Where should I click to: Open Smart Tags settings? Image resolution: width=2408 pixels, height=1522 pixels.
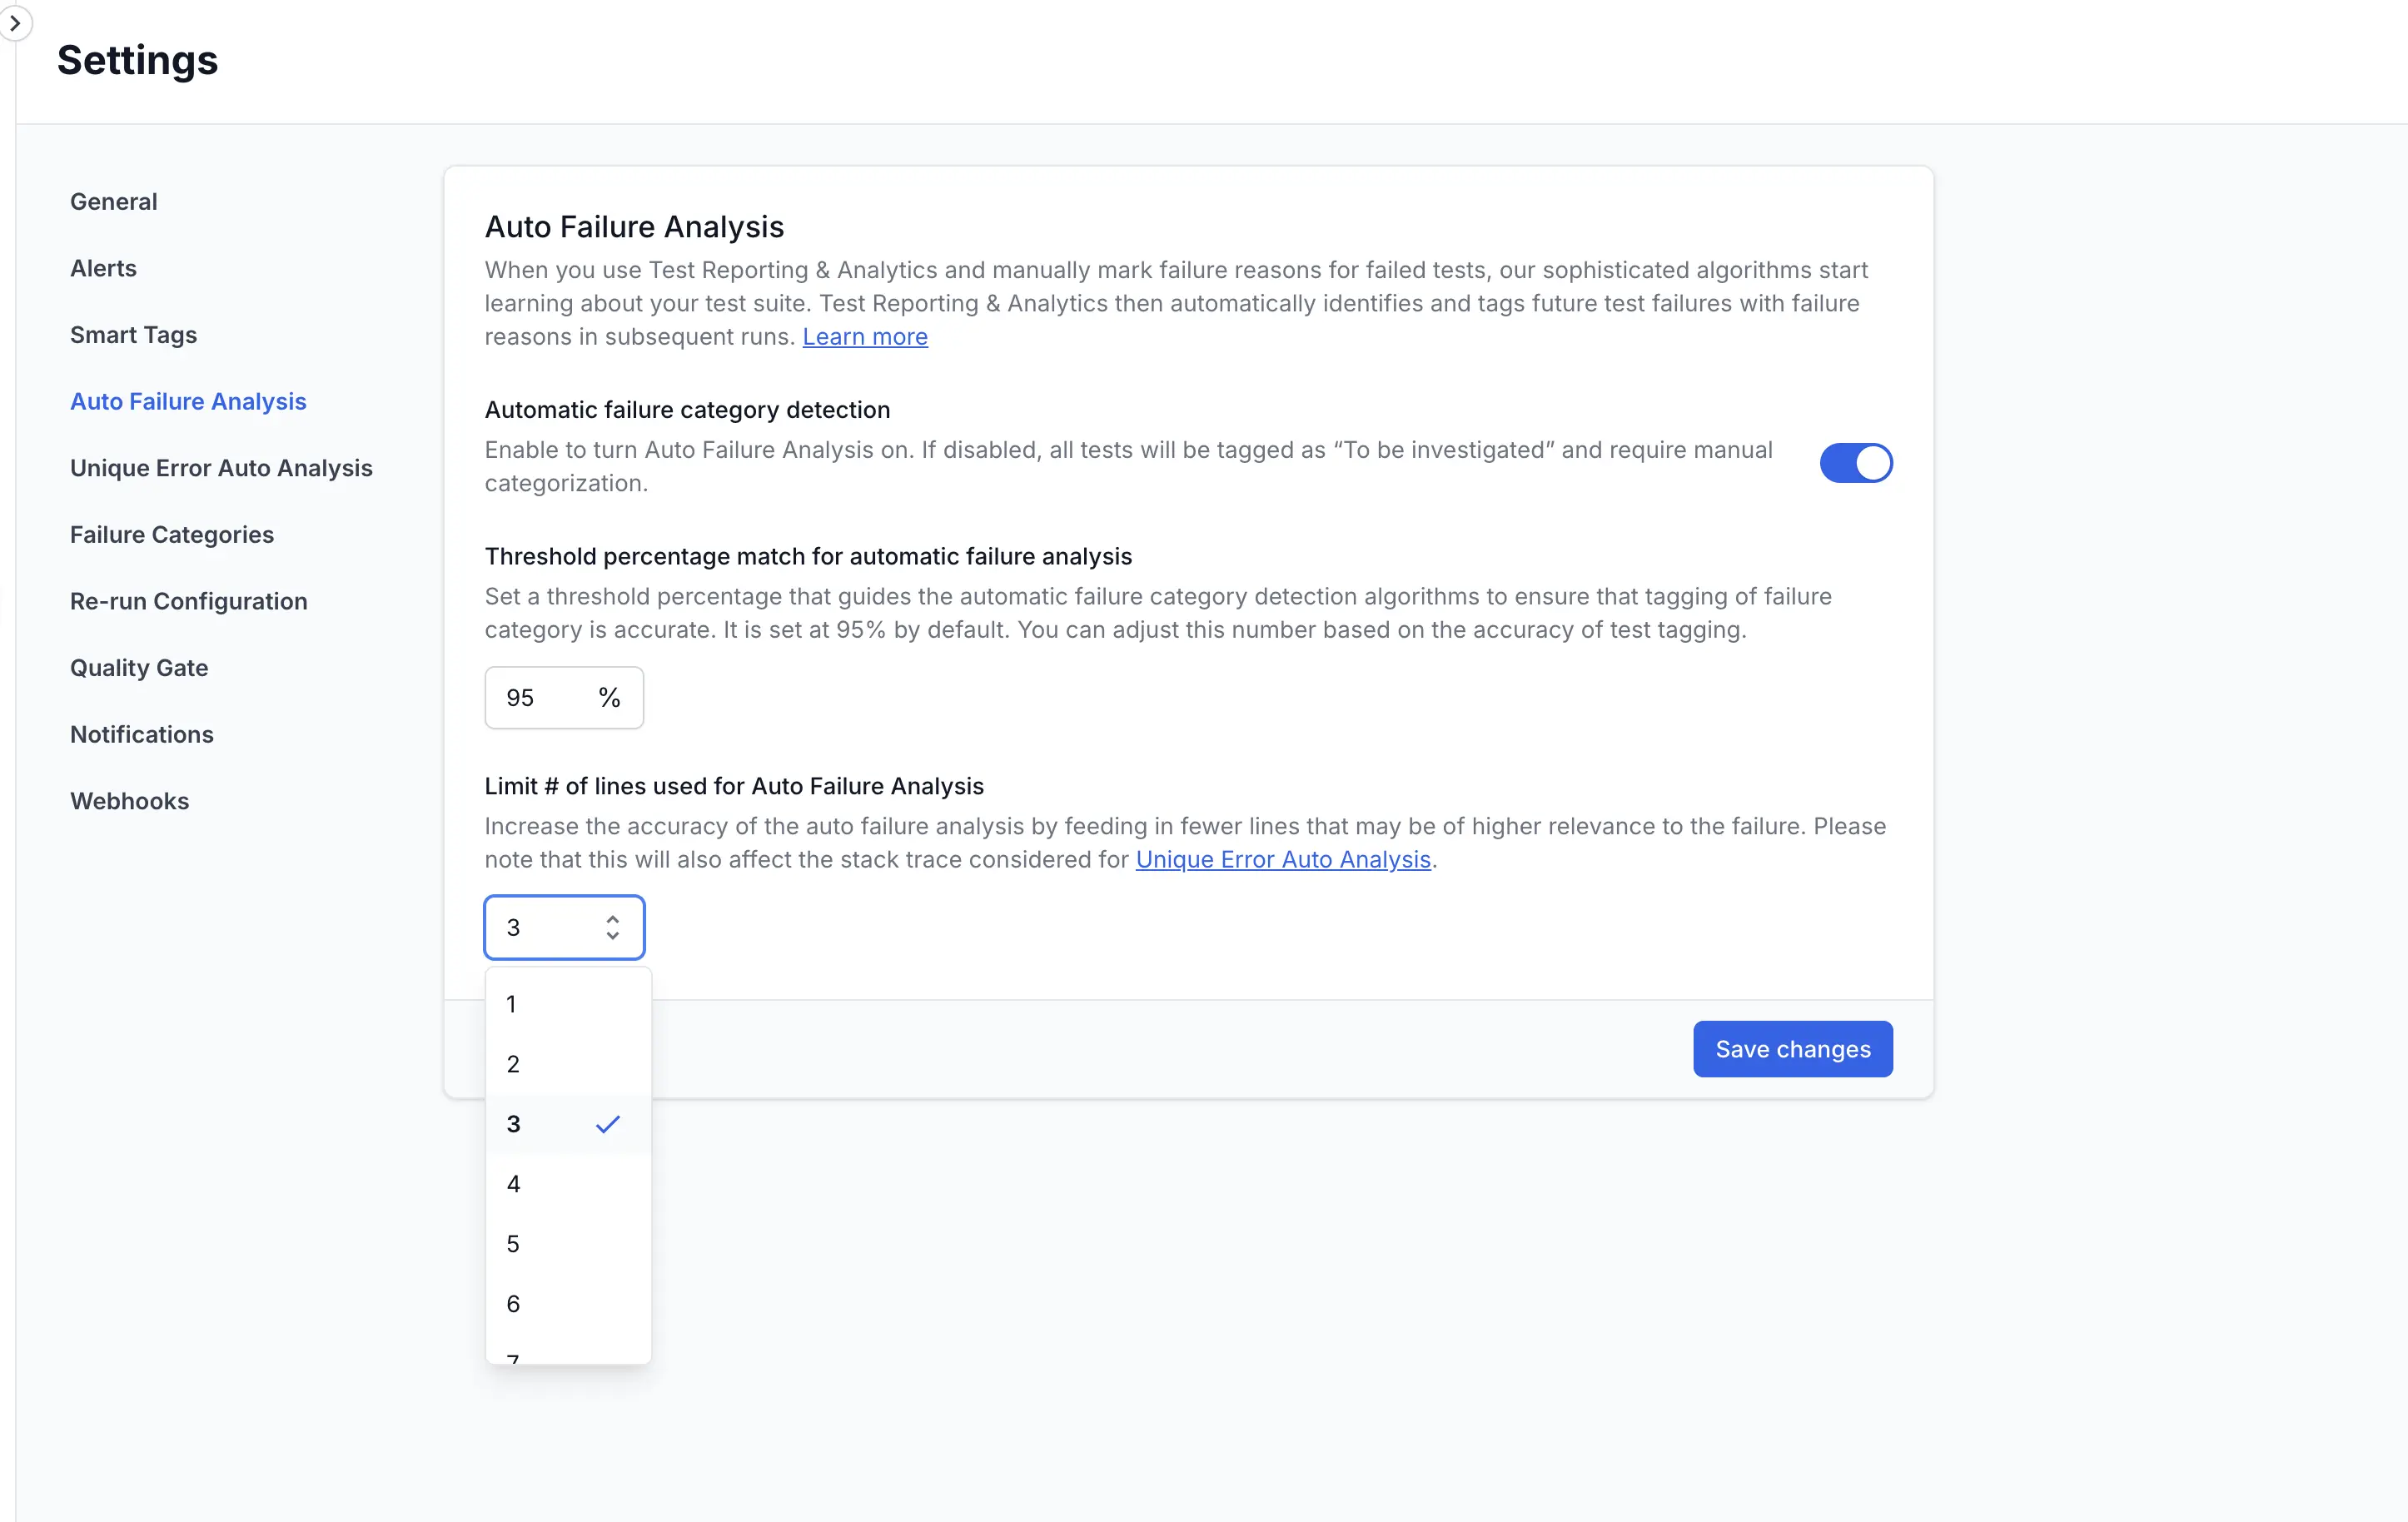coord(133,335)
